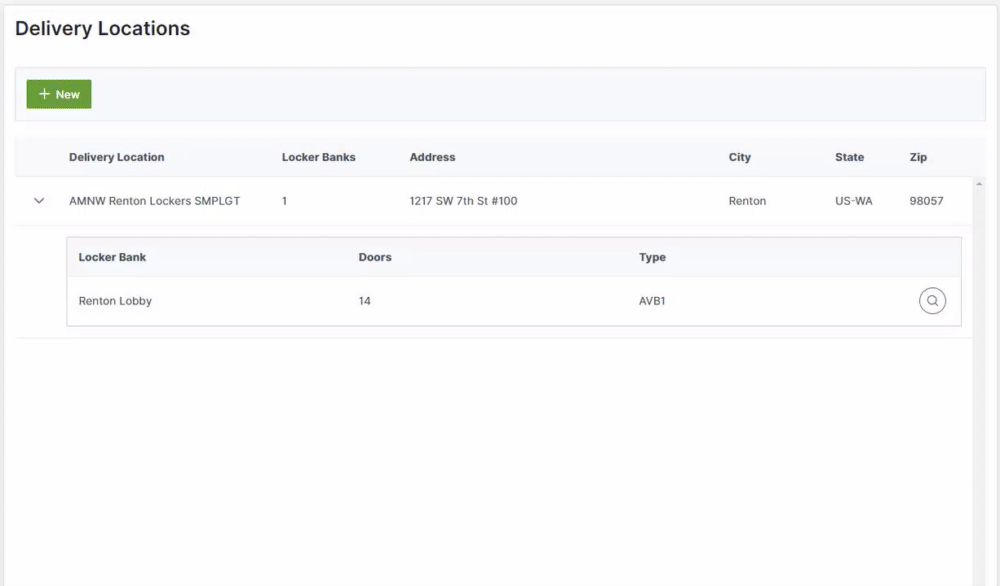Open the magnifier icon for Renton Lobby

tap(932, 301)
